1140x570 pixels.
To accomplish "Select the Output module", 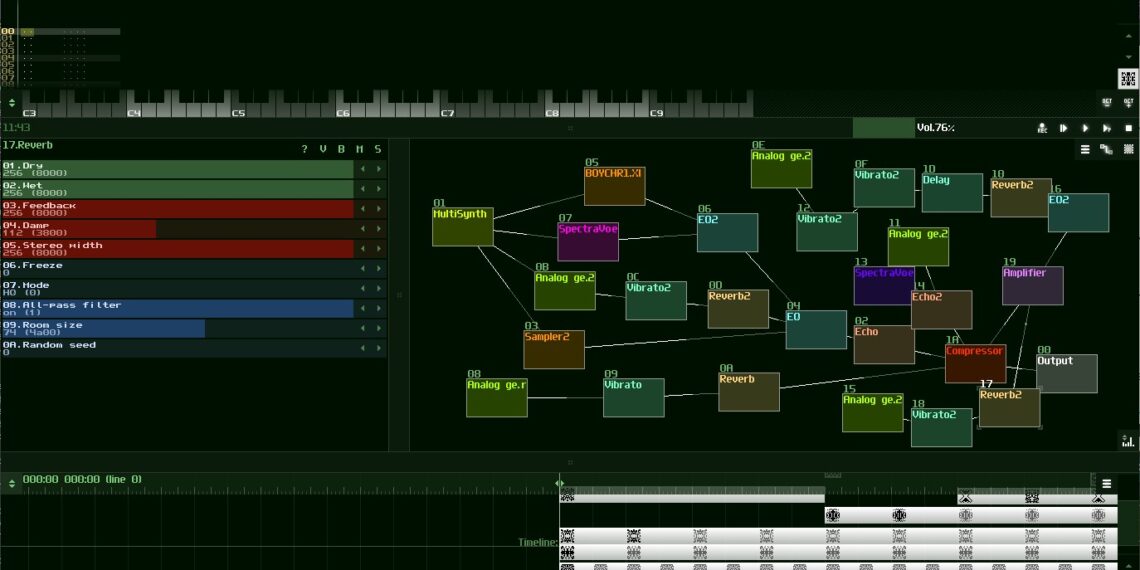I will (1066, 373).
